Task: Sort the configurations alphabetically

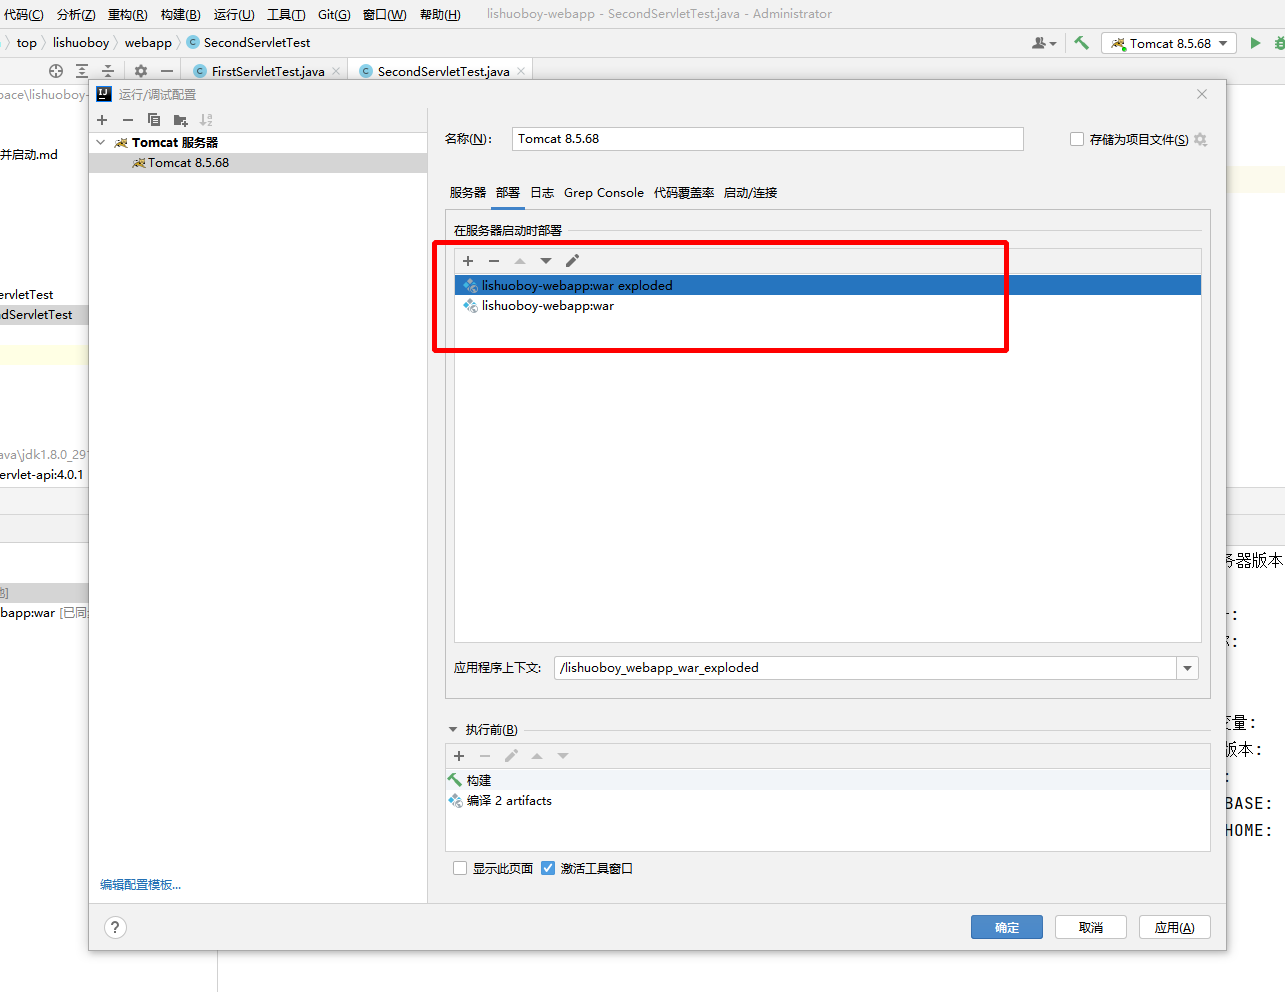Action: point(206,120)
